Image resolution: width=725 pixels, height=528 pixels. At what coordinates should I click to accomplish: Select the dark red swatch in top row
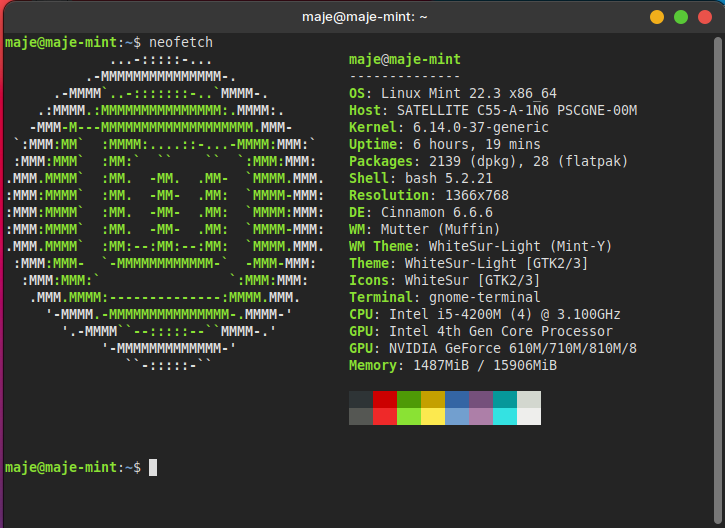pyautogui.click(x=385, y=399)
